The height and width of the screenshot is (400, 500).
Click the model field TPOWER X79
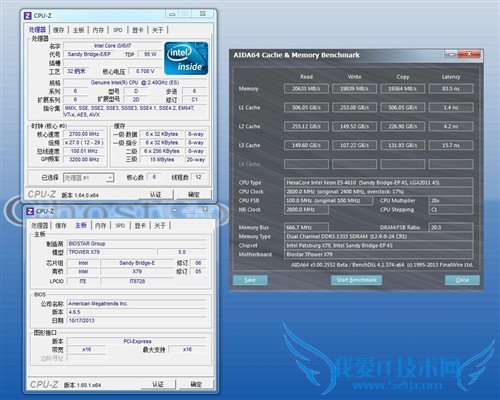click(111, 252)
